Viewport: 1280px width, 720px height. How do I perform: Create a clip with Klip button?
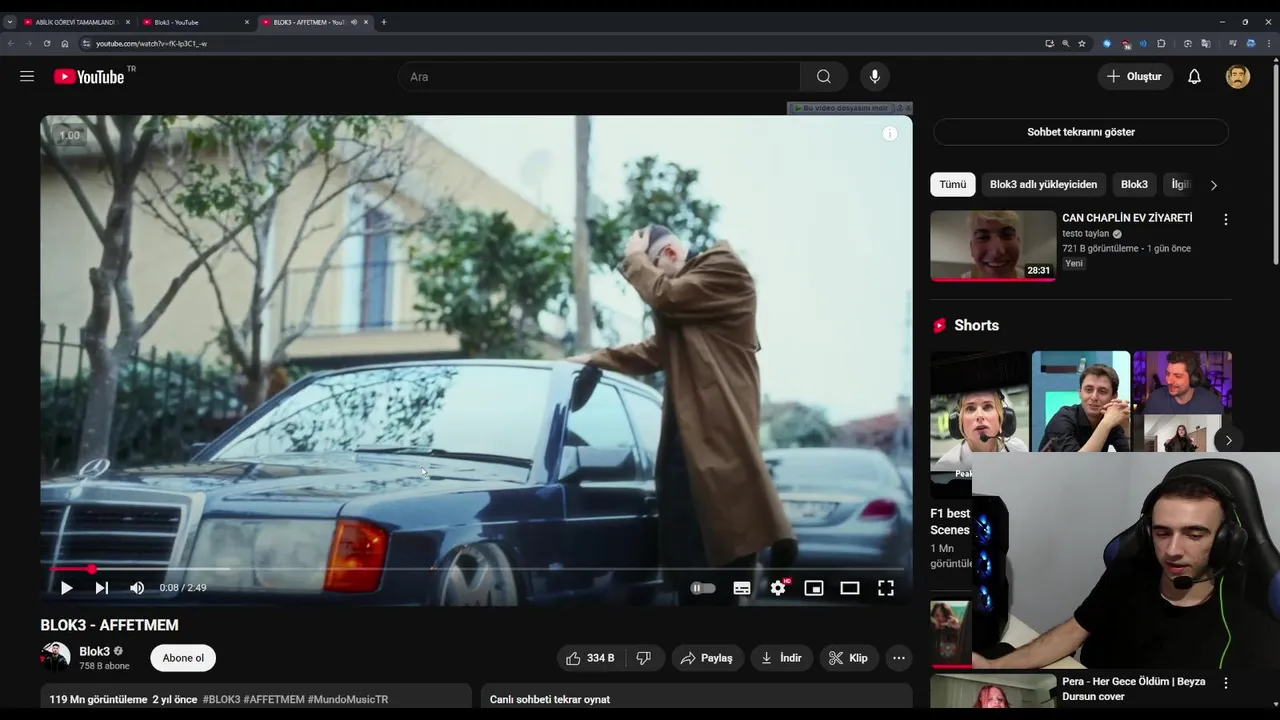tap(848, 658)
